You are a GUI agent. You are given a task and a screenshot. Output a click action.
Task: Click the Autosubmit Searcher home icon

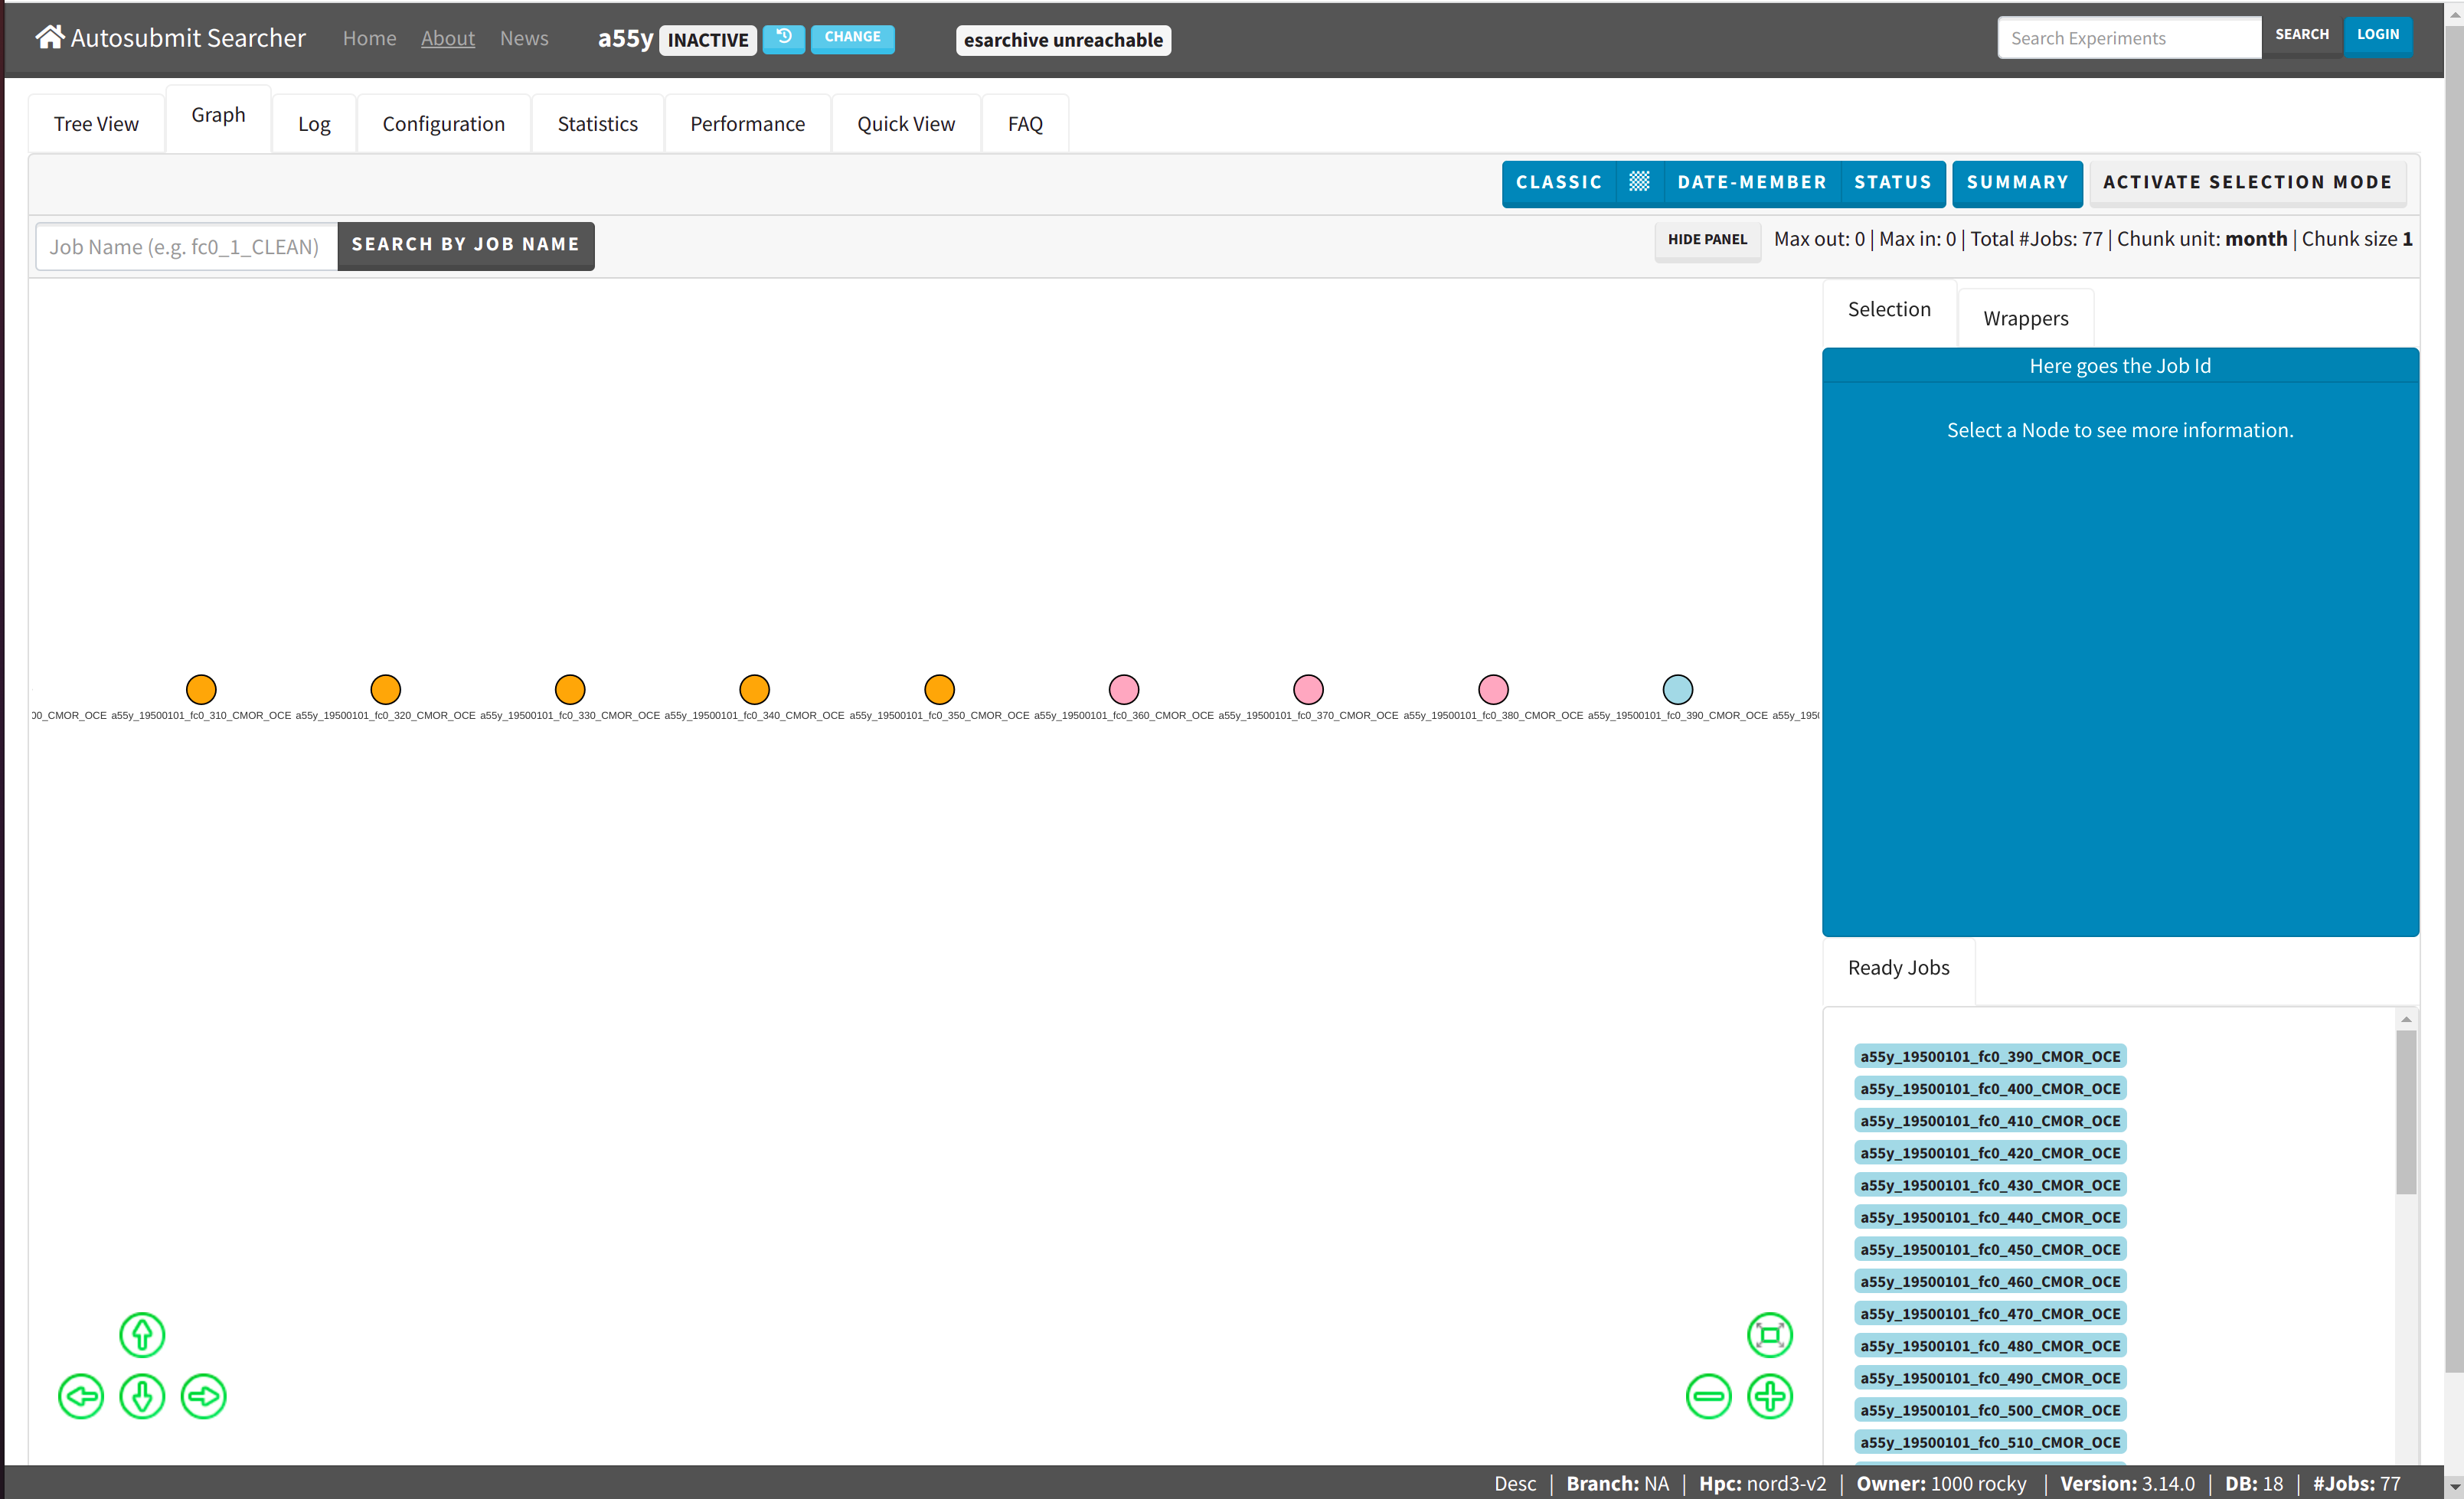coord(50,37)
